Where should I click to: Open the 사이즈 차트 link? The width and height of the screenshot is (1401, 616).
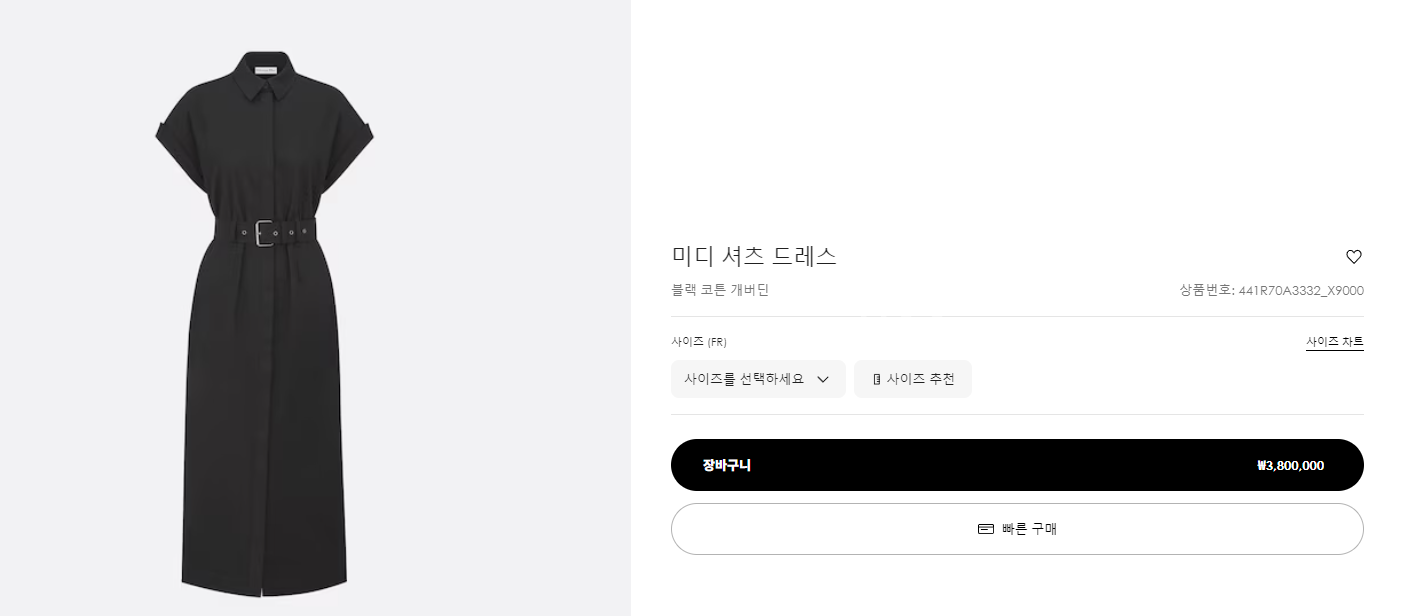1334,342
